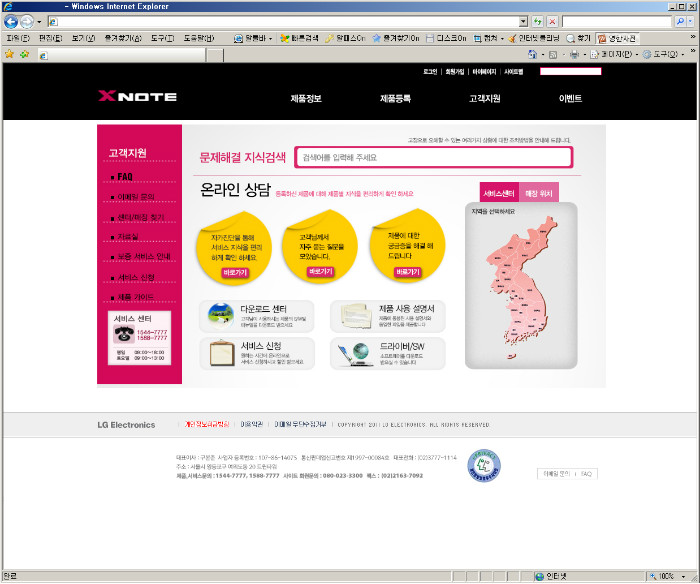This screenshot has height=584, width=700.
Task: Open the search provider dropdown arrow
Action: 690,21
